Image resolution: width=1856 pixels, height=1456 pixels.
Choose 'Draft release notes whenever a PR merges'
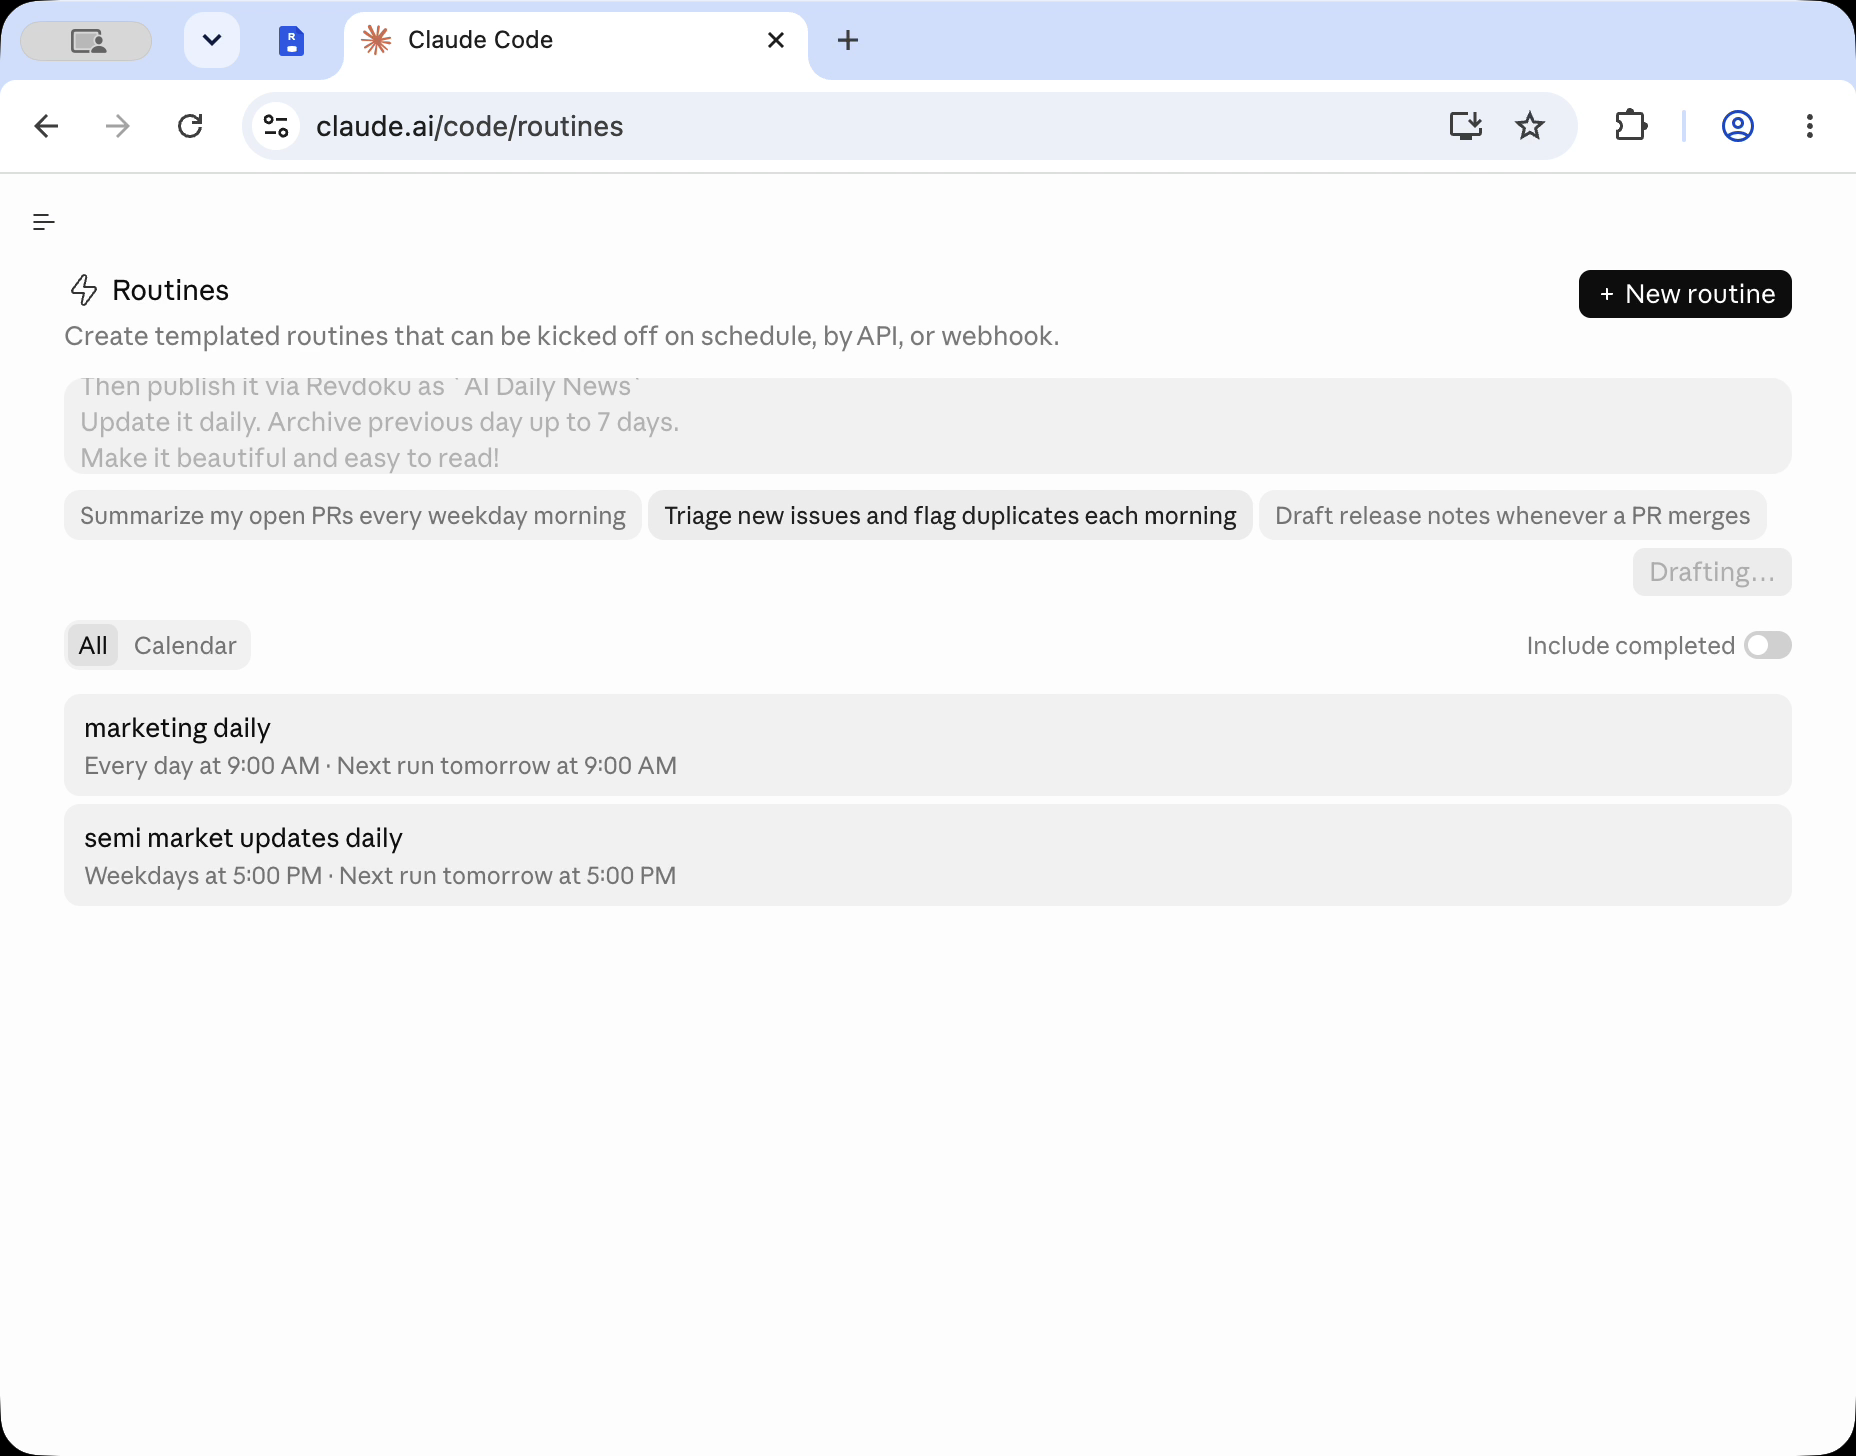click(1512, 515)
